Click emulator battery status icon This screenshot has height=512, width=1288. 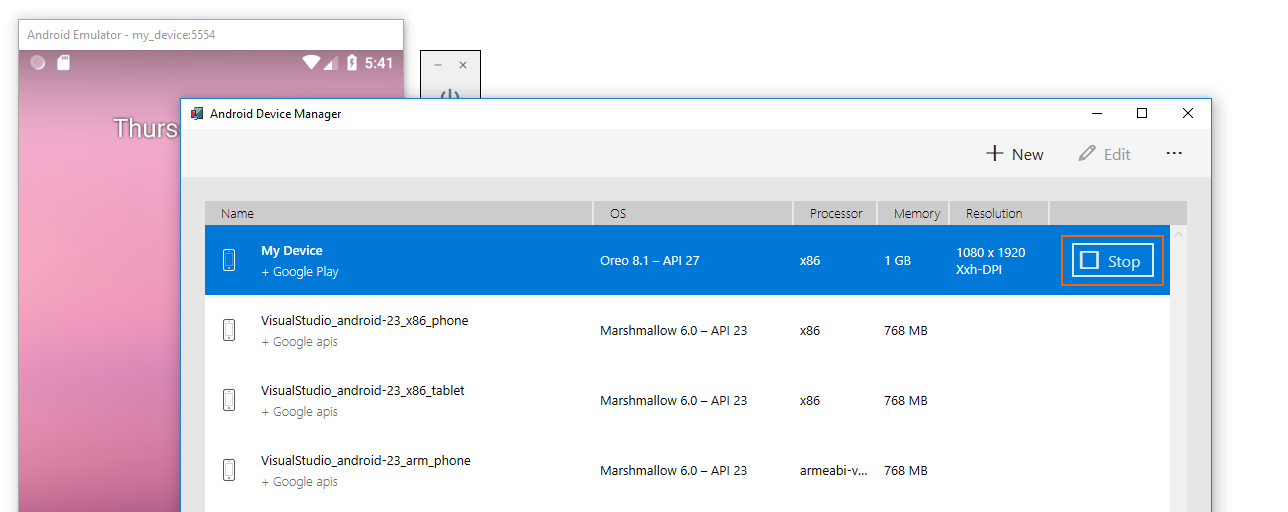tap(352, 63)
